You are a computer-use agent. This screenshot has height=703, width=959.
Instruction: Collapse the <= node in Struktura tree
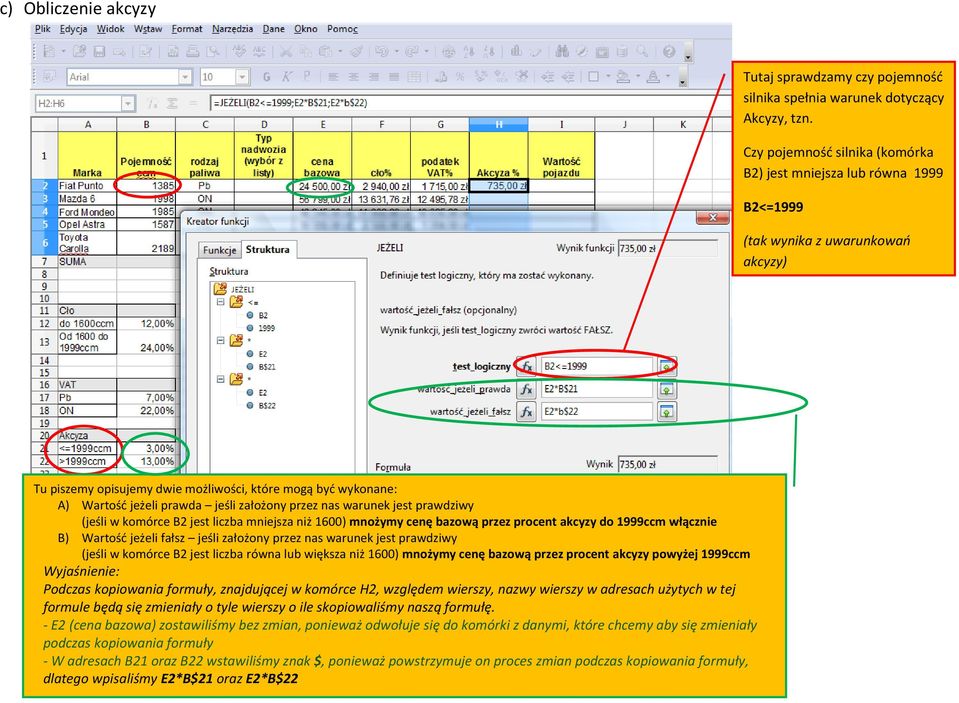[221, 302]
